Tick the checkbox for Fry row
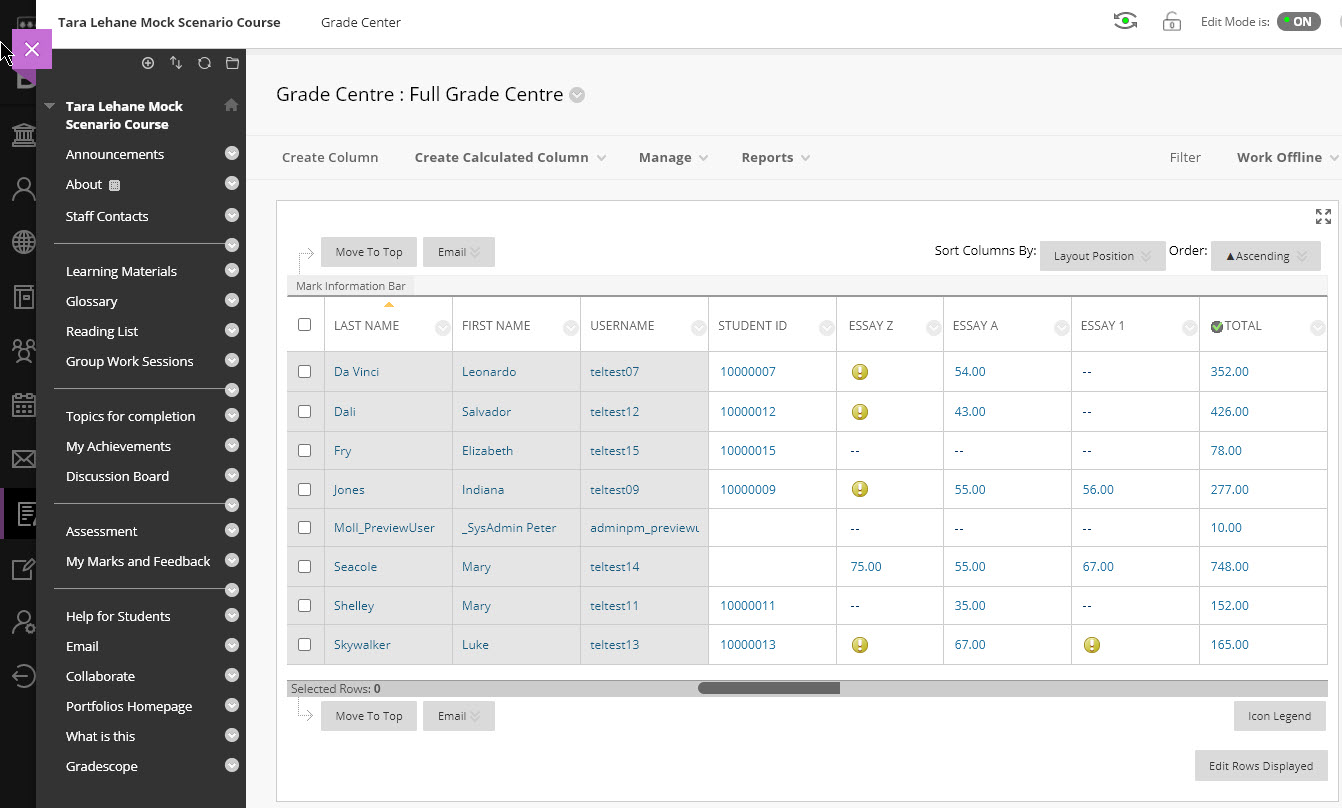 [x=305, y=450]
